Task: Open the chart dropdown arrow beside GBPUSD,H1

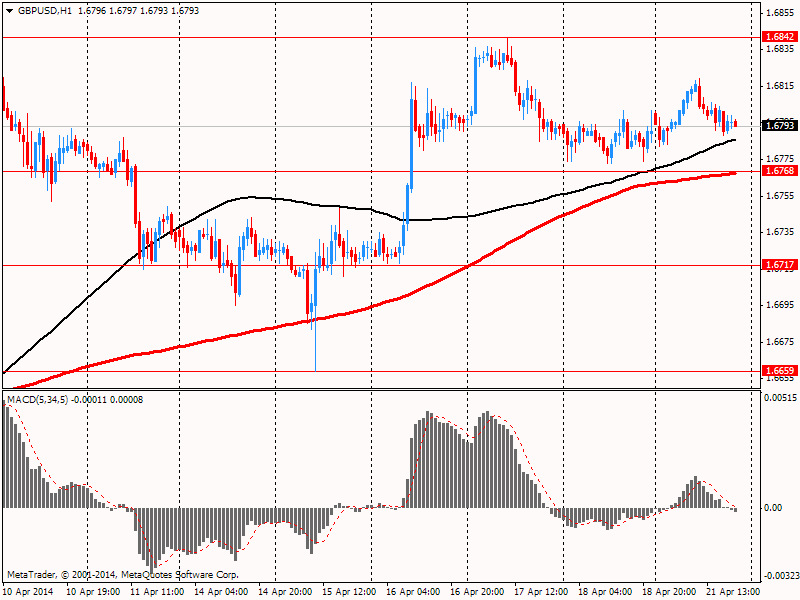Action: pos(9,11)
